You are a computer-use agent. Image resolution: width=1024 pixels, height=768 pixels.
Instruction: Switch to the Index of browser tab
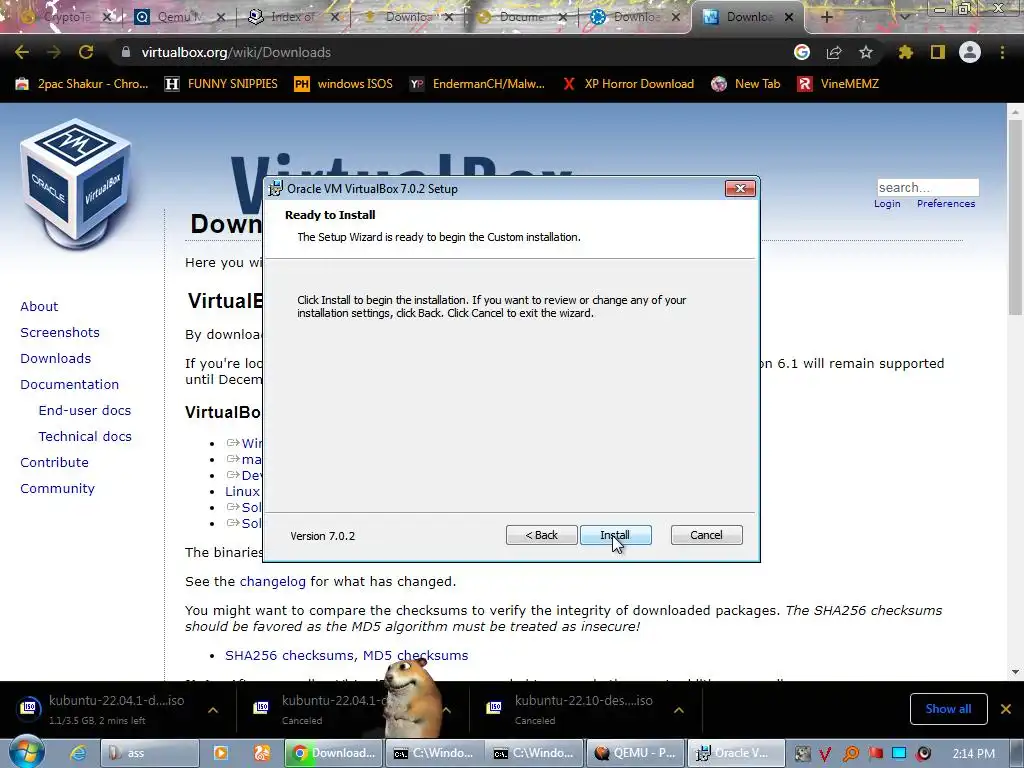pyautogui.click(x=292, y=17)
